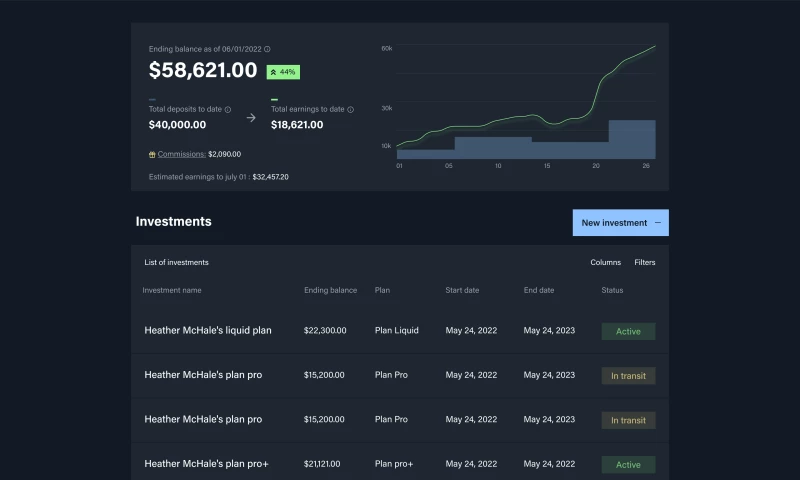
Task: Click the info icon next to Total earnings
Action: click(x=350, y=109)
